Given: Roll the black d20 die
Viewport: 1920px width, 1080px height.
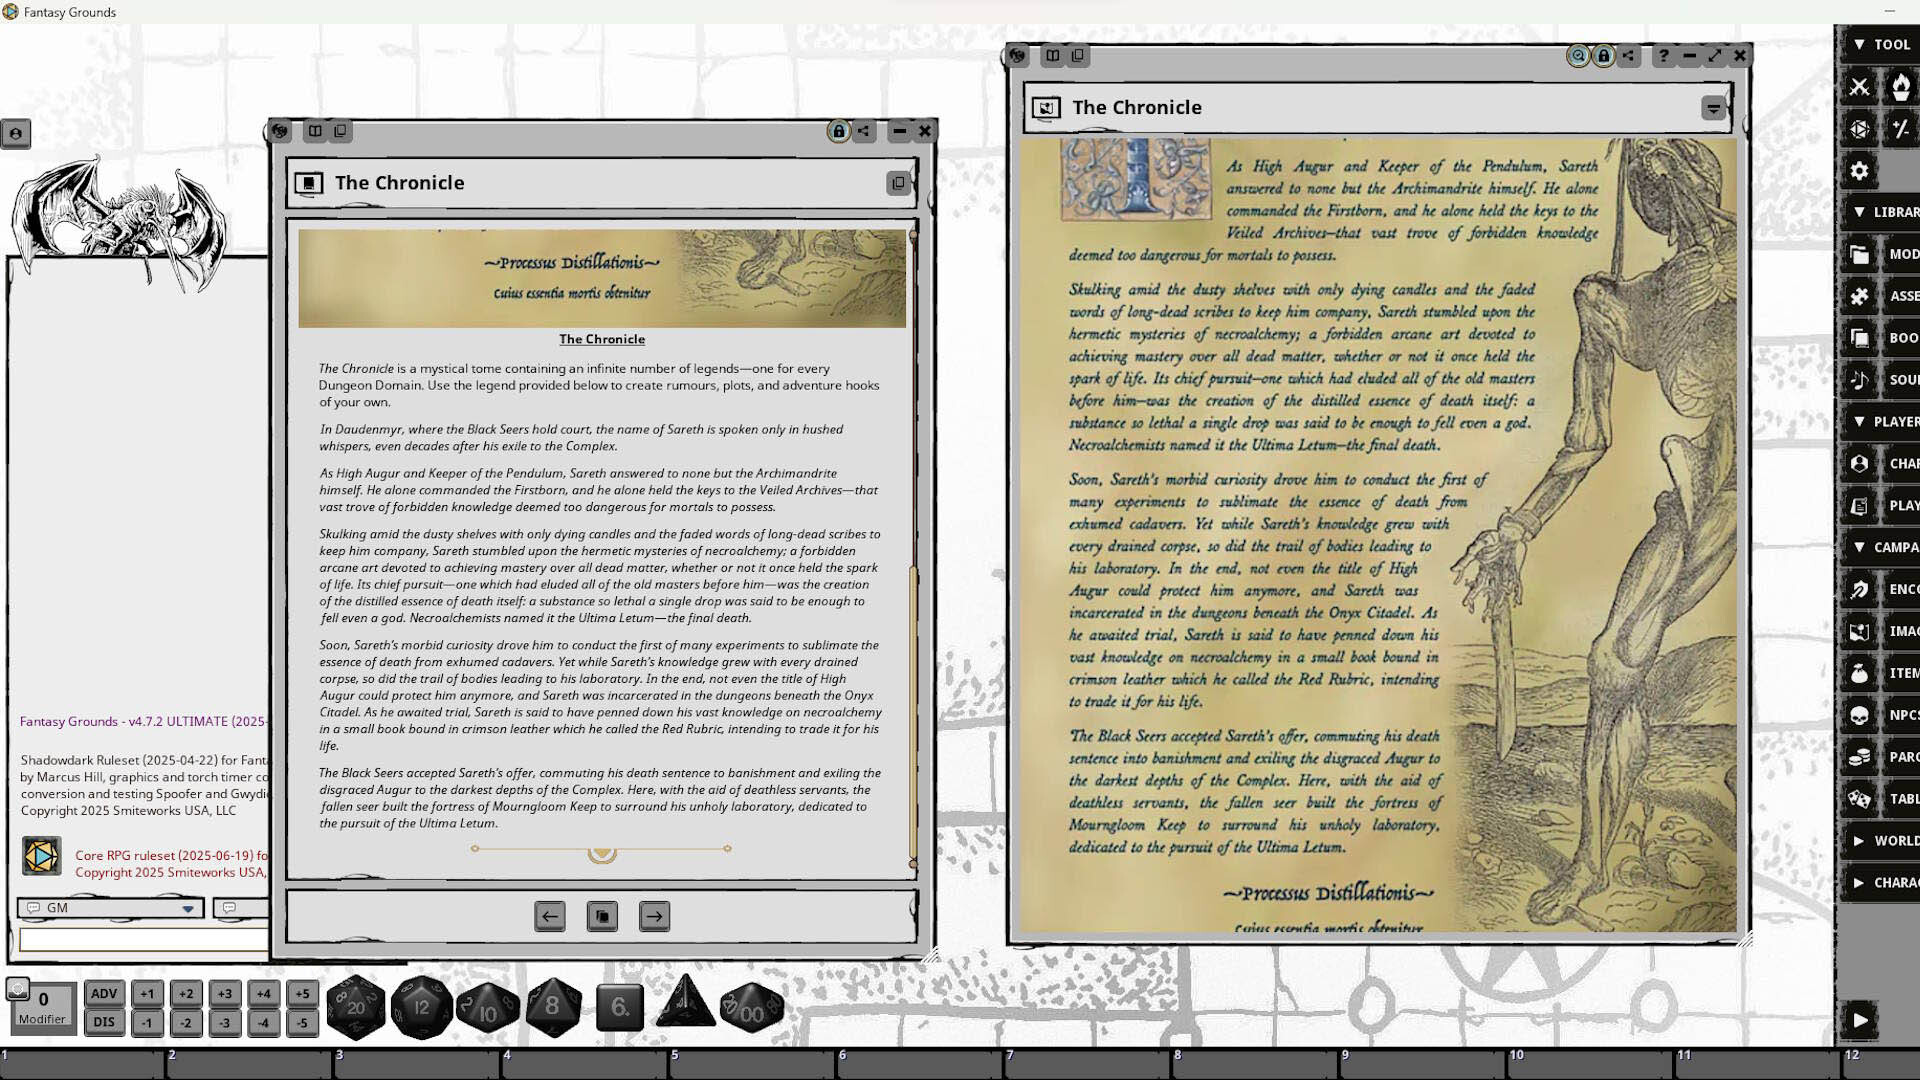Looking at the screenshot, I should click(x=355, y=1007).
